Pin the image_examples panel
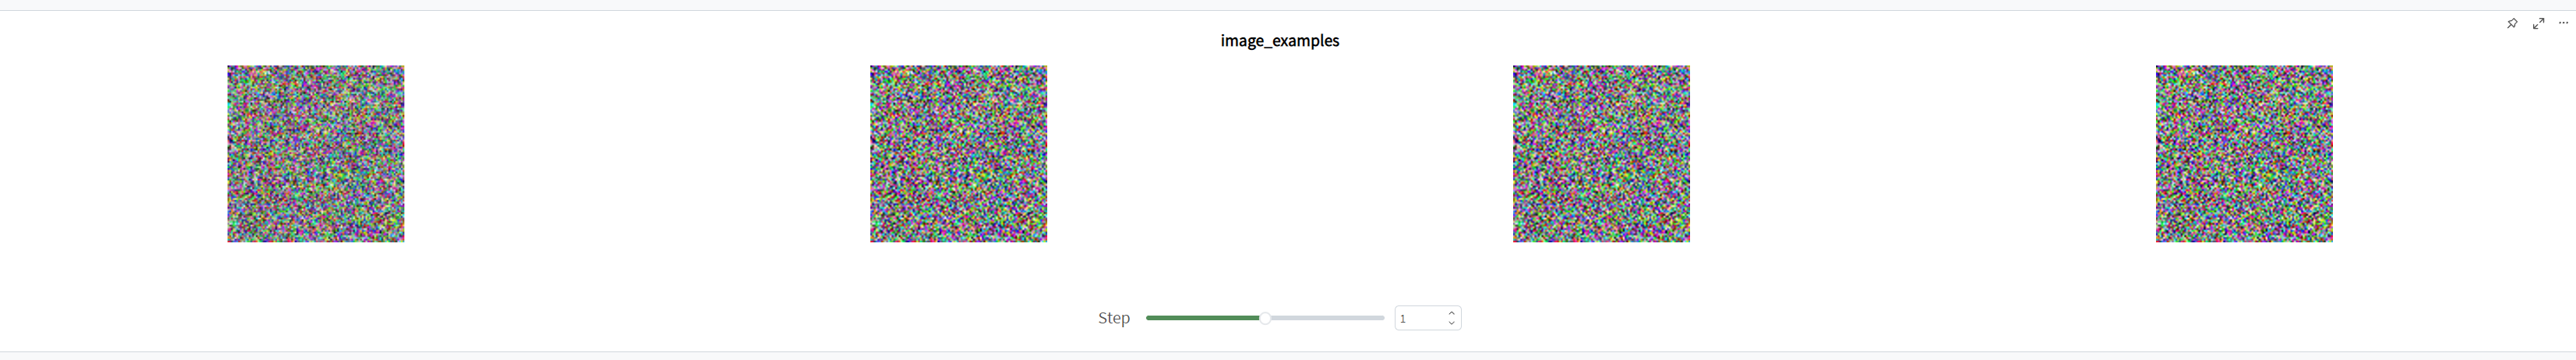 click(x=2512, y=23)
